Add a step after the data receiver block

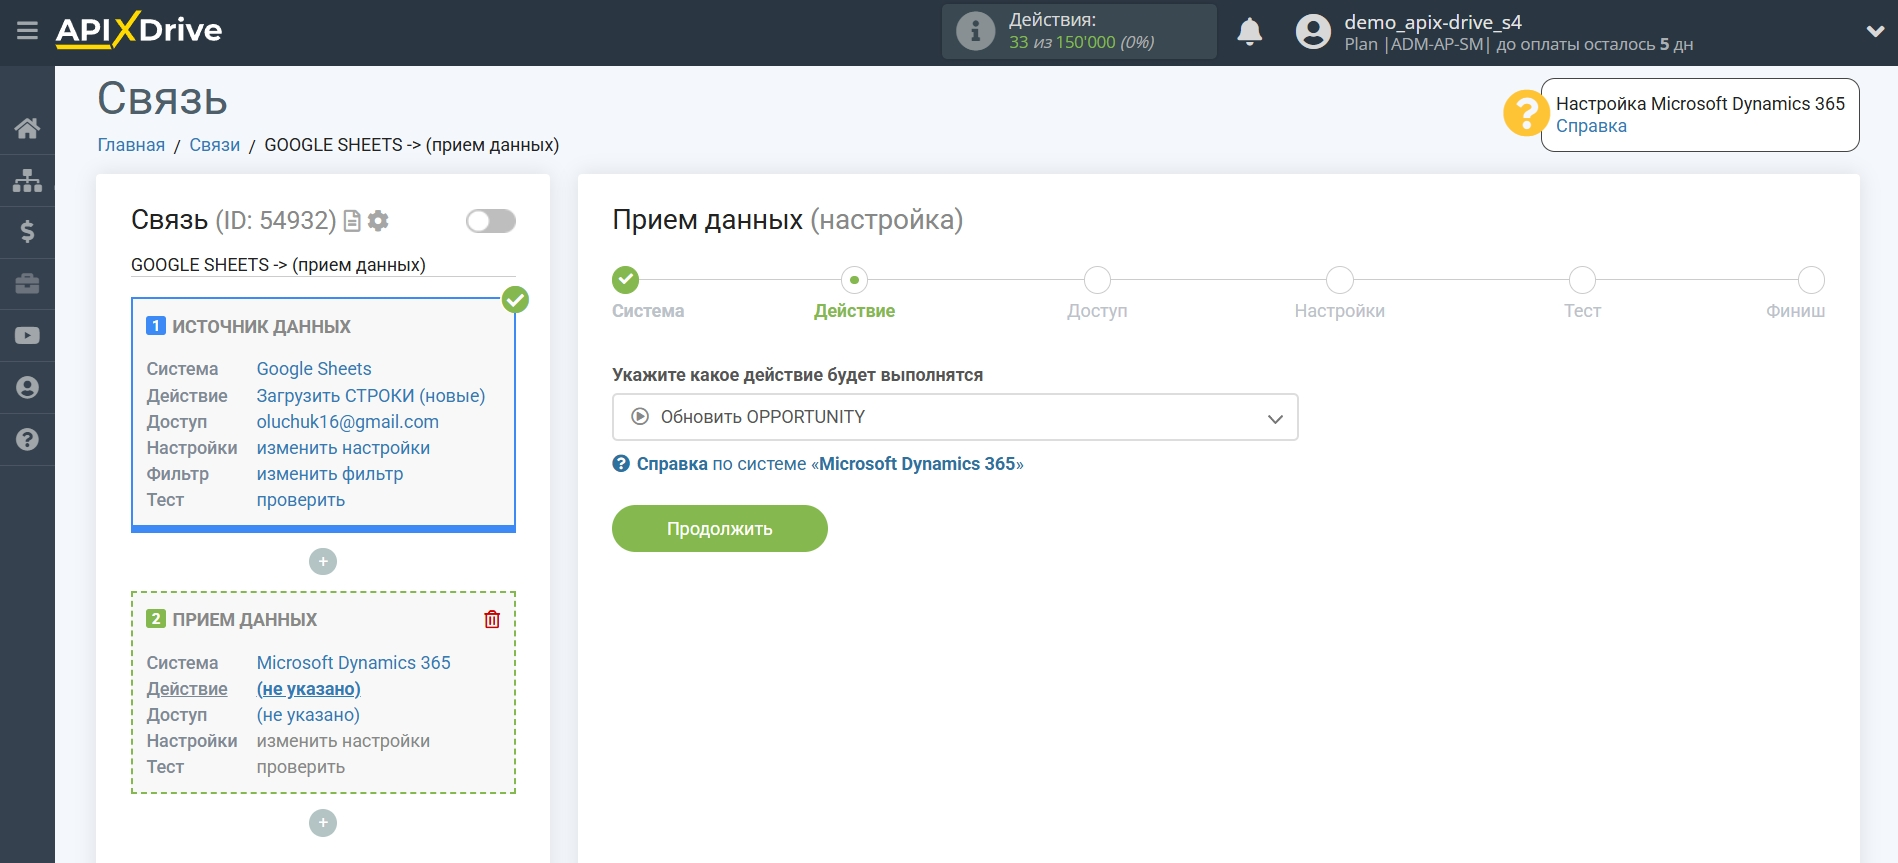323,823
